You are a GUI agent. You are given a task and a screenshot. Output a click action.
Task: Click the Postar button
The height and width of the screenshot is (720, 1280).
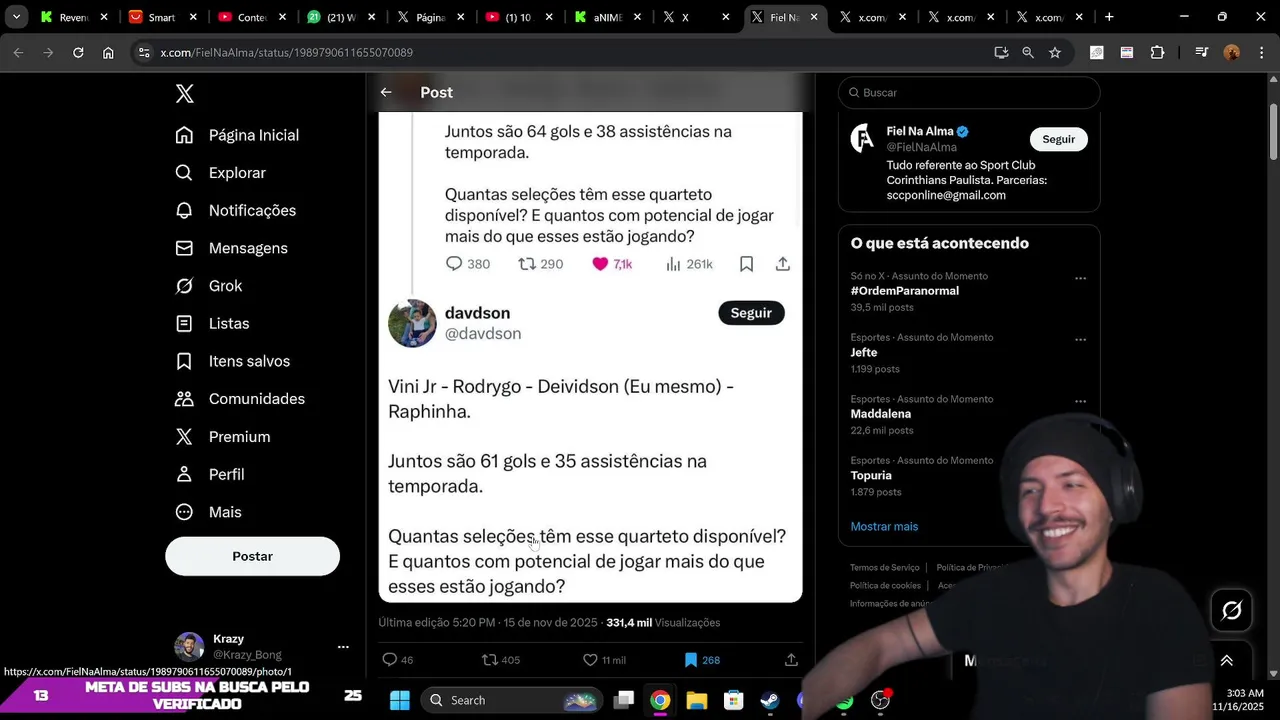(252, 556)
